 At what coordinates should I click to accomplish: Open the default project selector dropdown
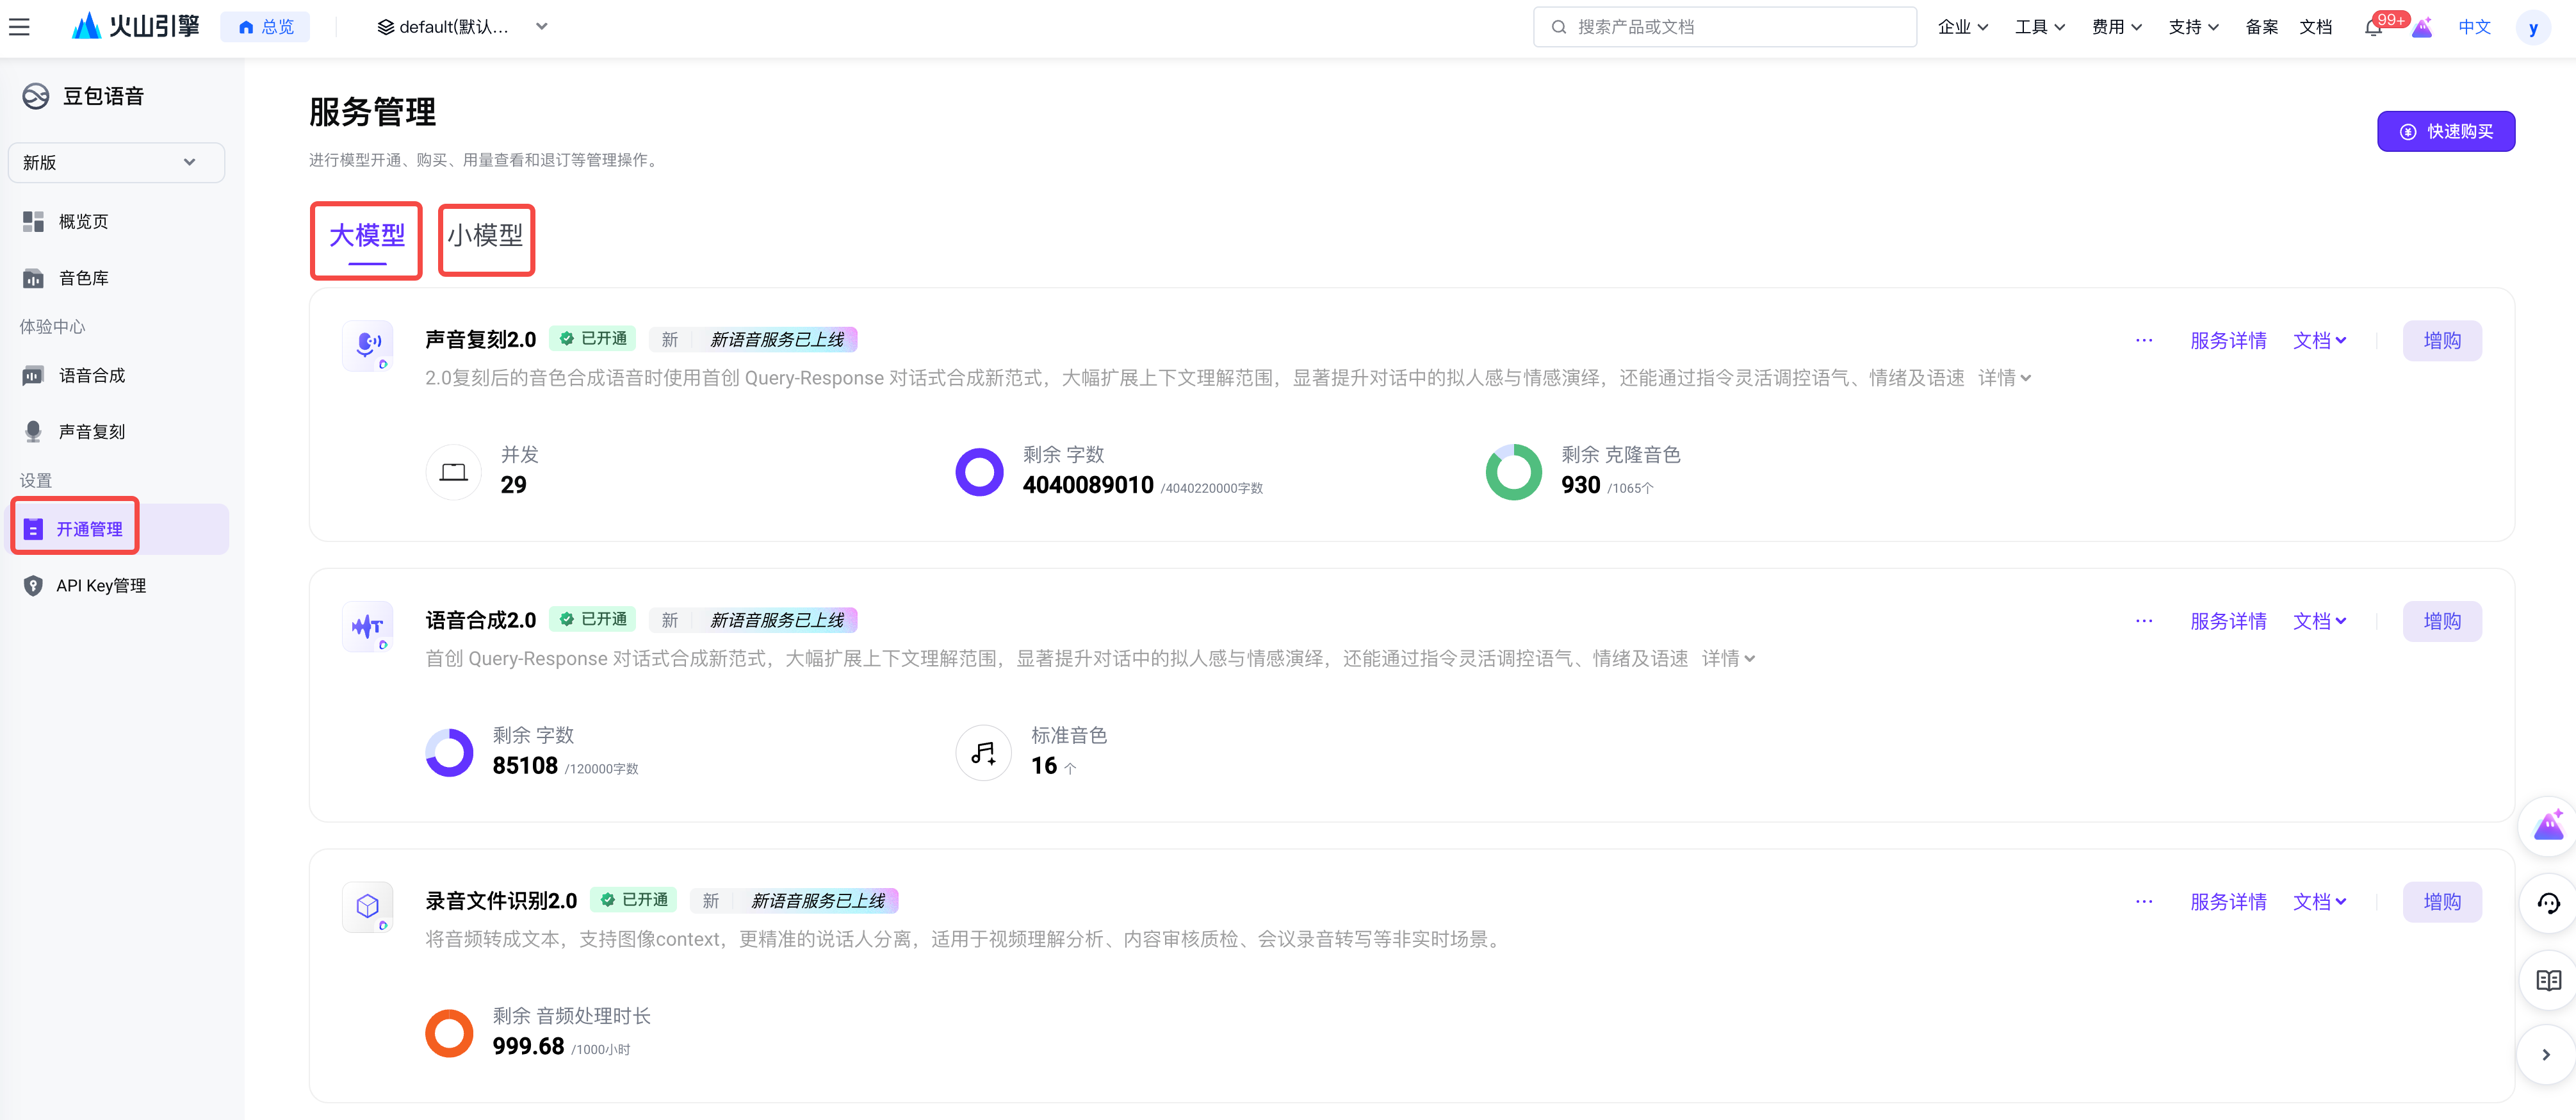[x=462, y=27]
